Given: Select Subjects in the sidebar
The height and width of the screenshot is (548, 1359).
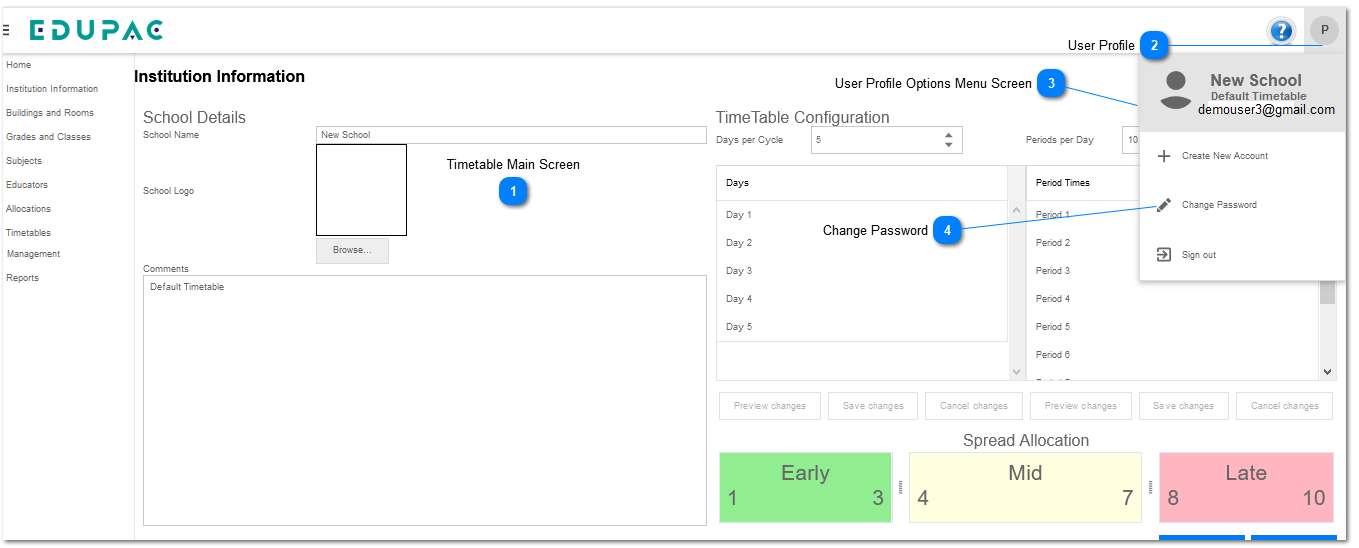Looking at the screenshot, I should 24,161.
